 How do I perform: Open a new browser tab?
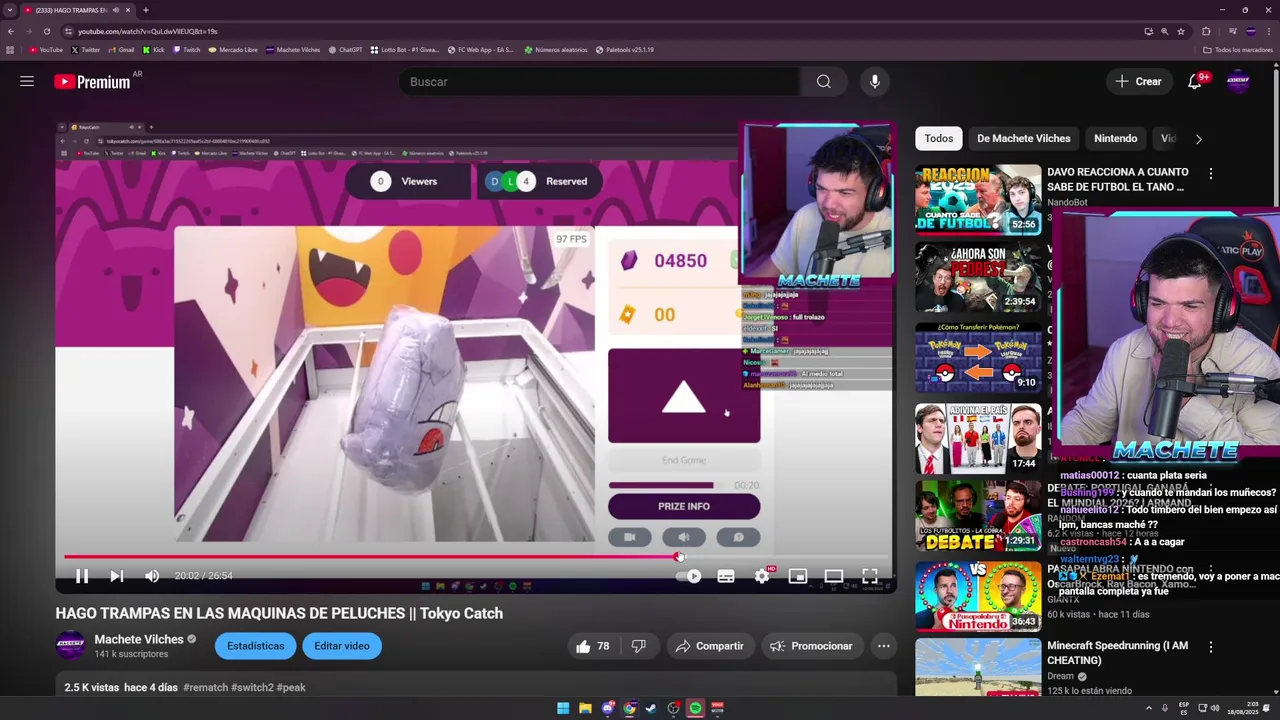pyautogui.click(x=146, y=10)
